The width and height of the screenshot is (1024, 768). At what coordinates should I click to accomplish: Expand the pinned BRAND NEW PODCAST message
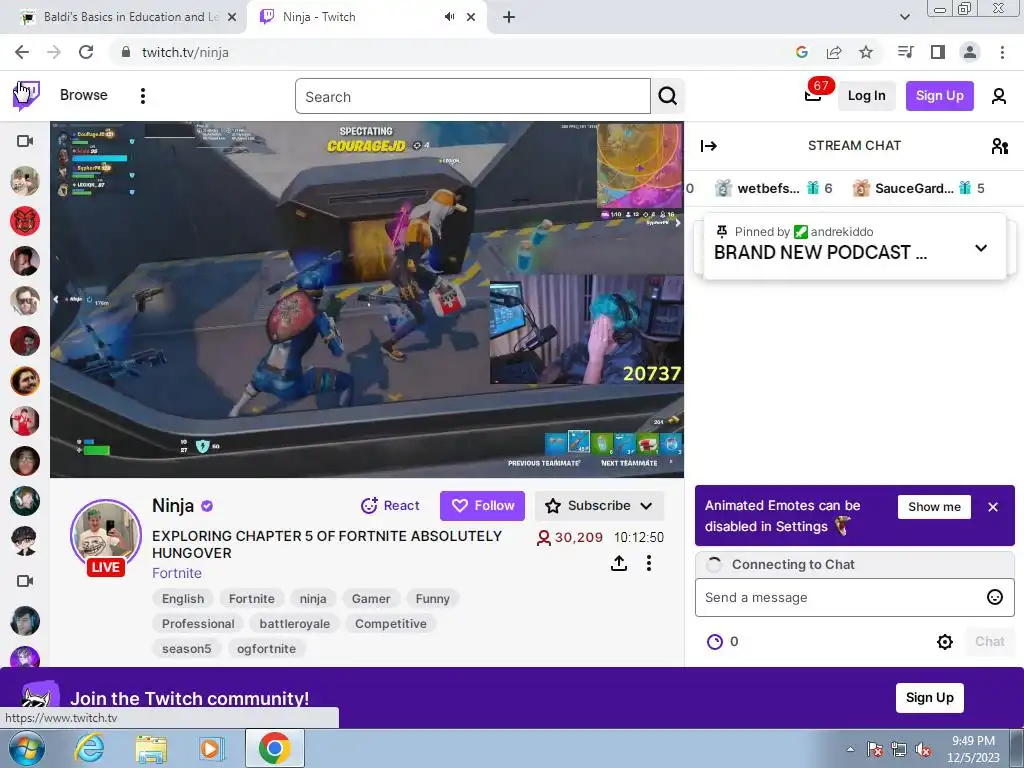point(980,249)
